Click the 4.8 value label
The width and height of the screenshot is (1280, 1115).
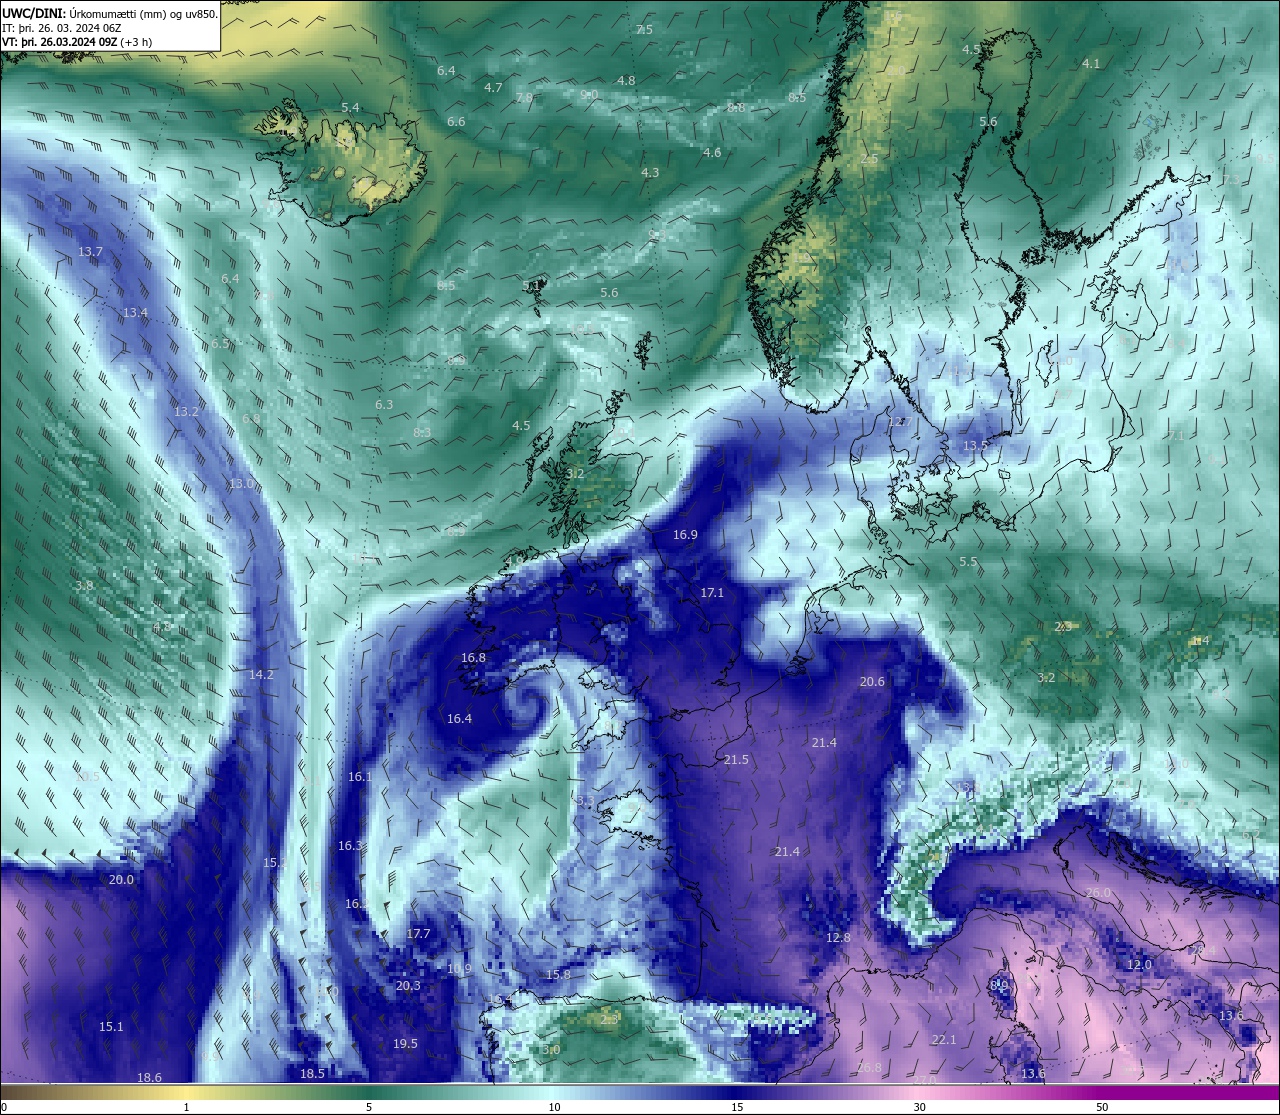pos(626,81)
